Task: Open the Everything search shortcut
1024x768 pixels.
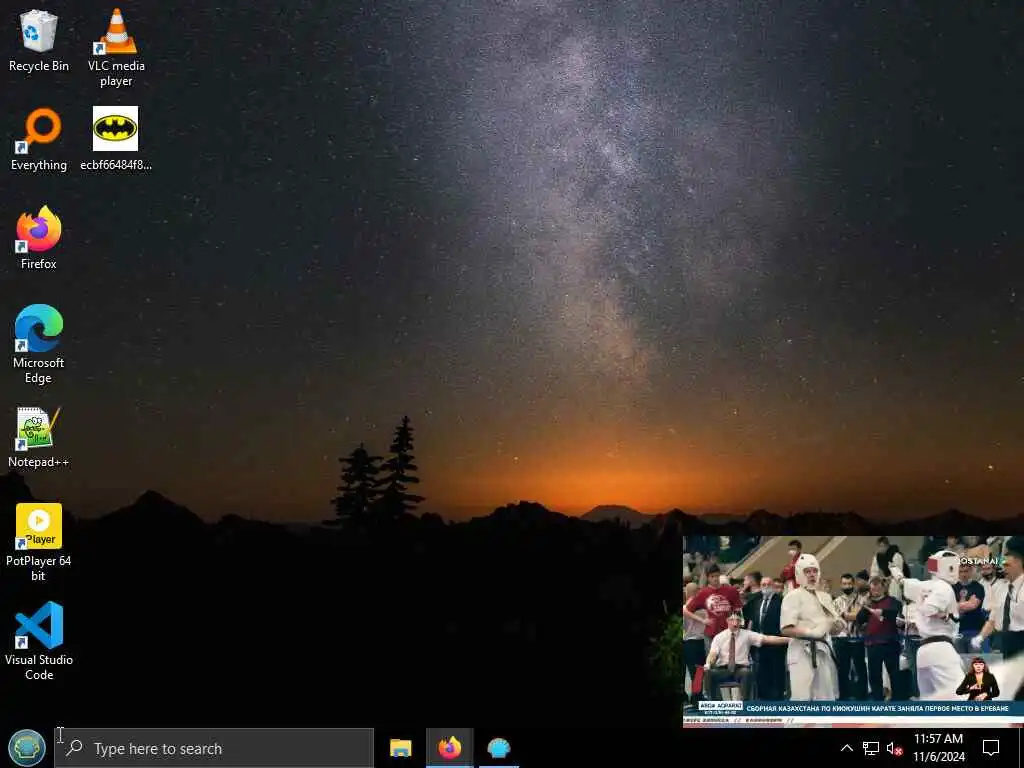Action: [x=39, y=139]
